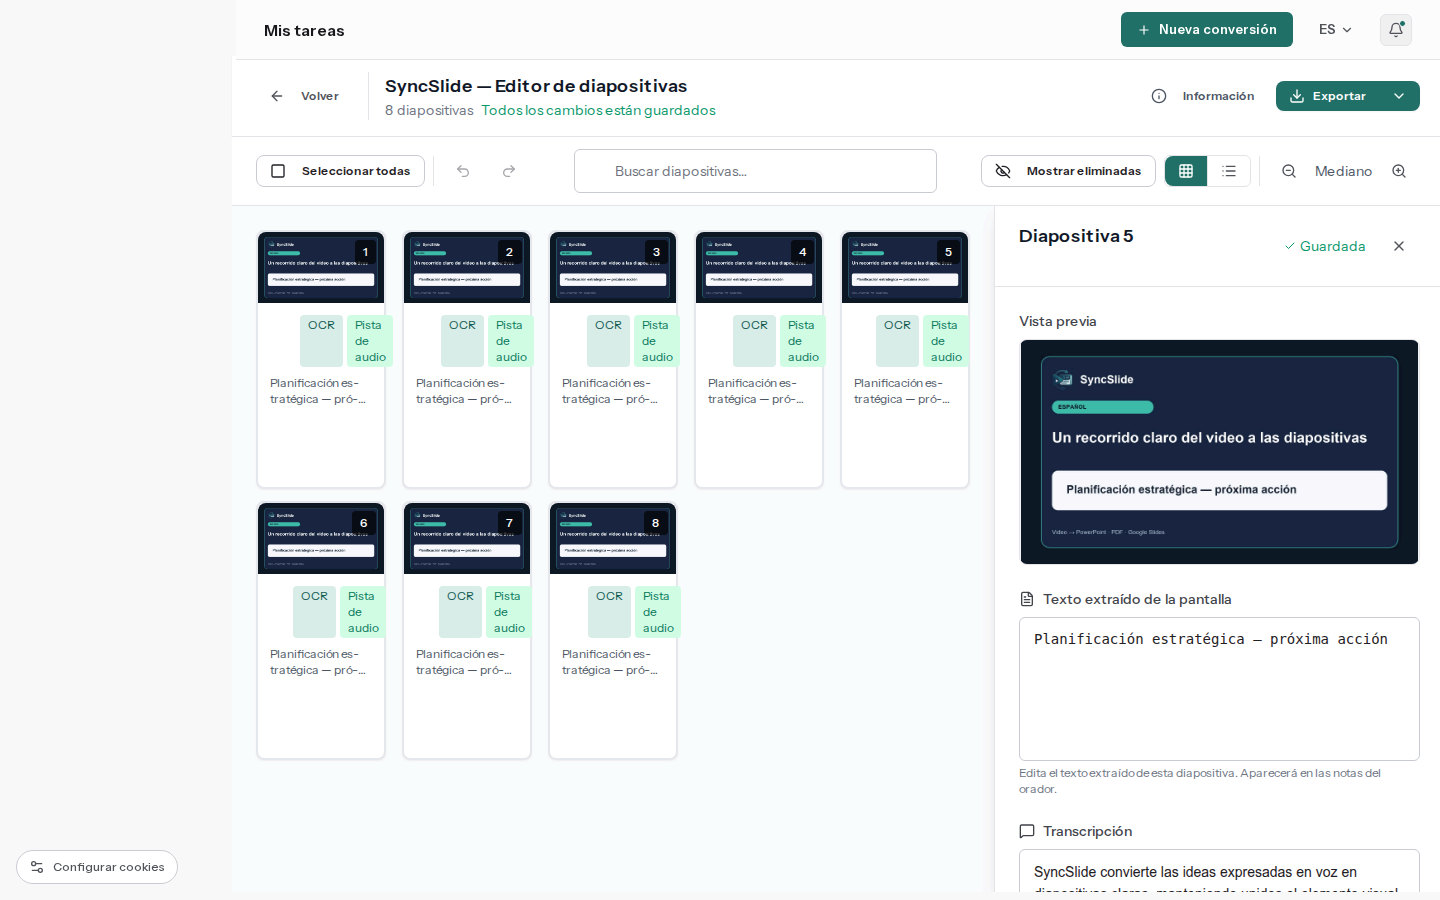This screenshot has width=1440, height=900.
Task: Click the info circle icon beside Información
Action: click(x=1159, y=96)
